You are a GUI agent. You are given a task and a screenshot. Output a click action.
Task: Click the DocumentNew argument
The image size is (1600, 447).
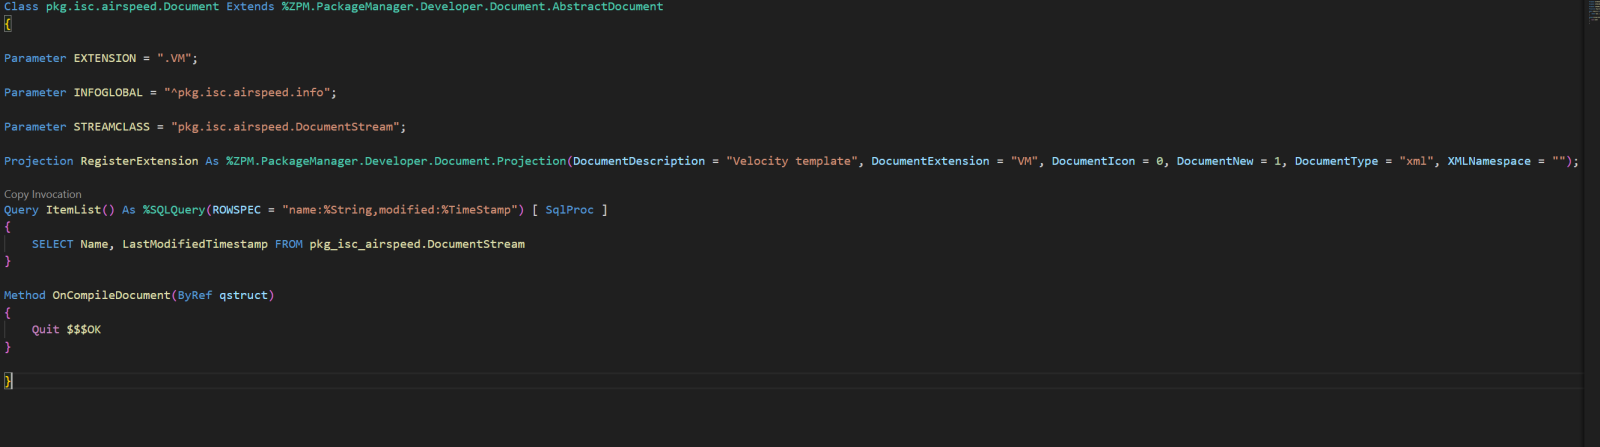(1215, 161)
